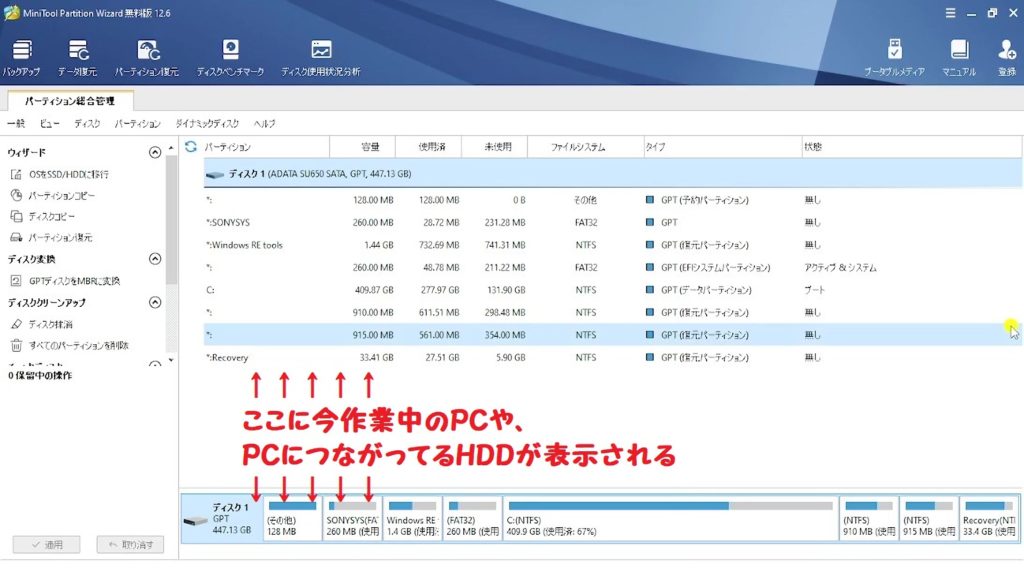1024x576 pixels.
Task: Start ディスクベンチマーク (Disk Benchmark)
Action: (x=230, y=57)
